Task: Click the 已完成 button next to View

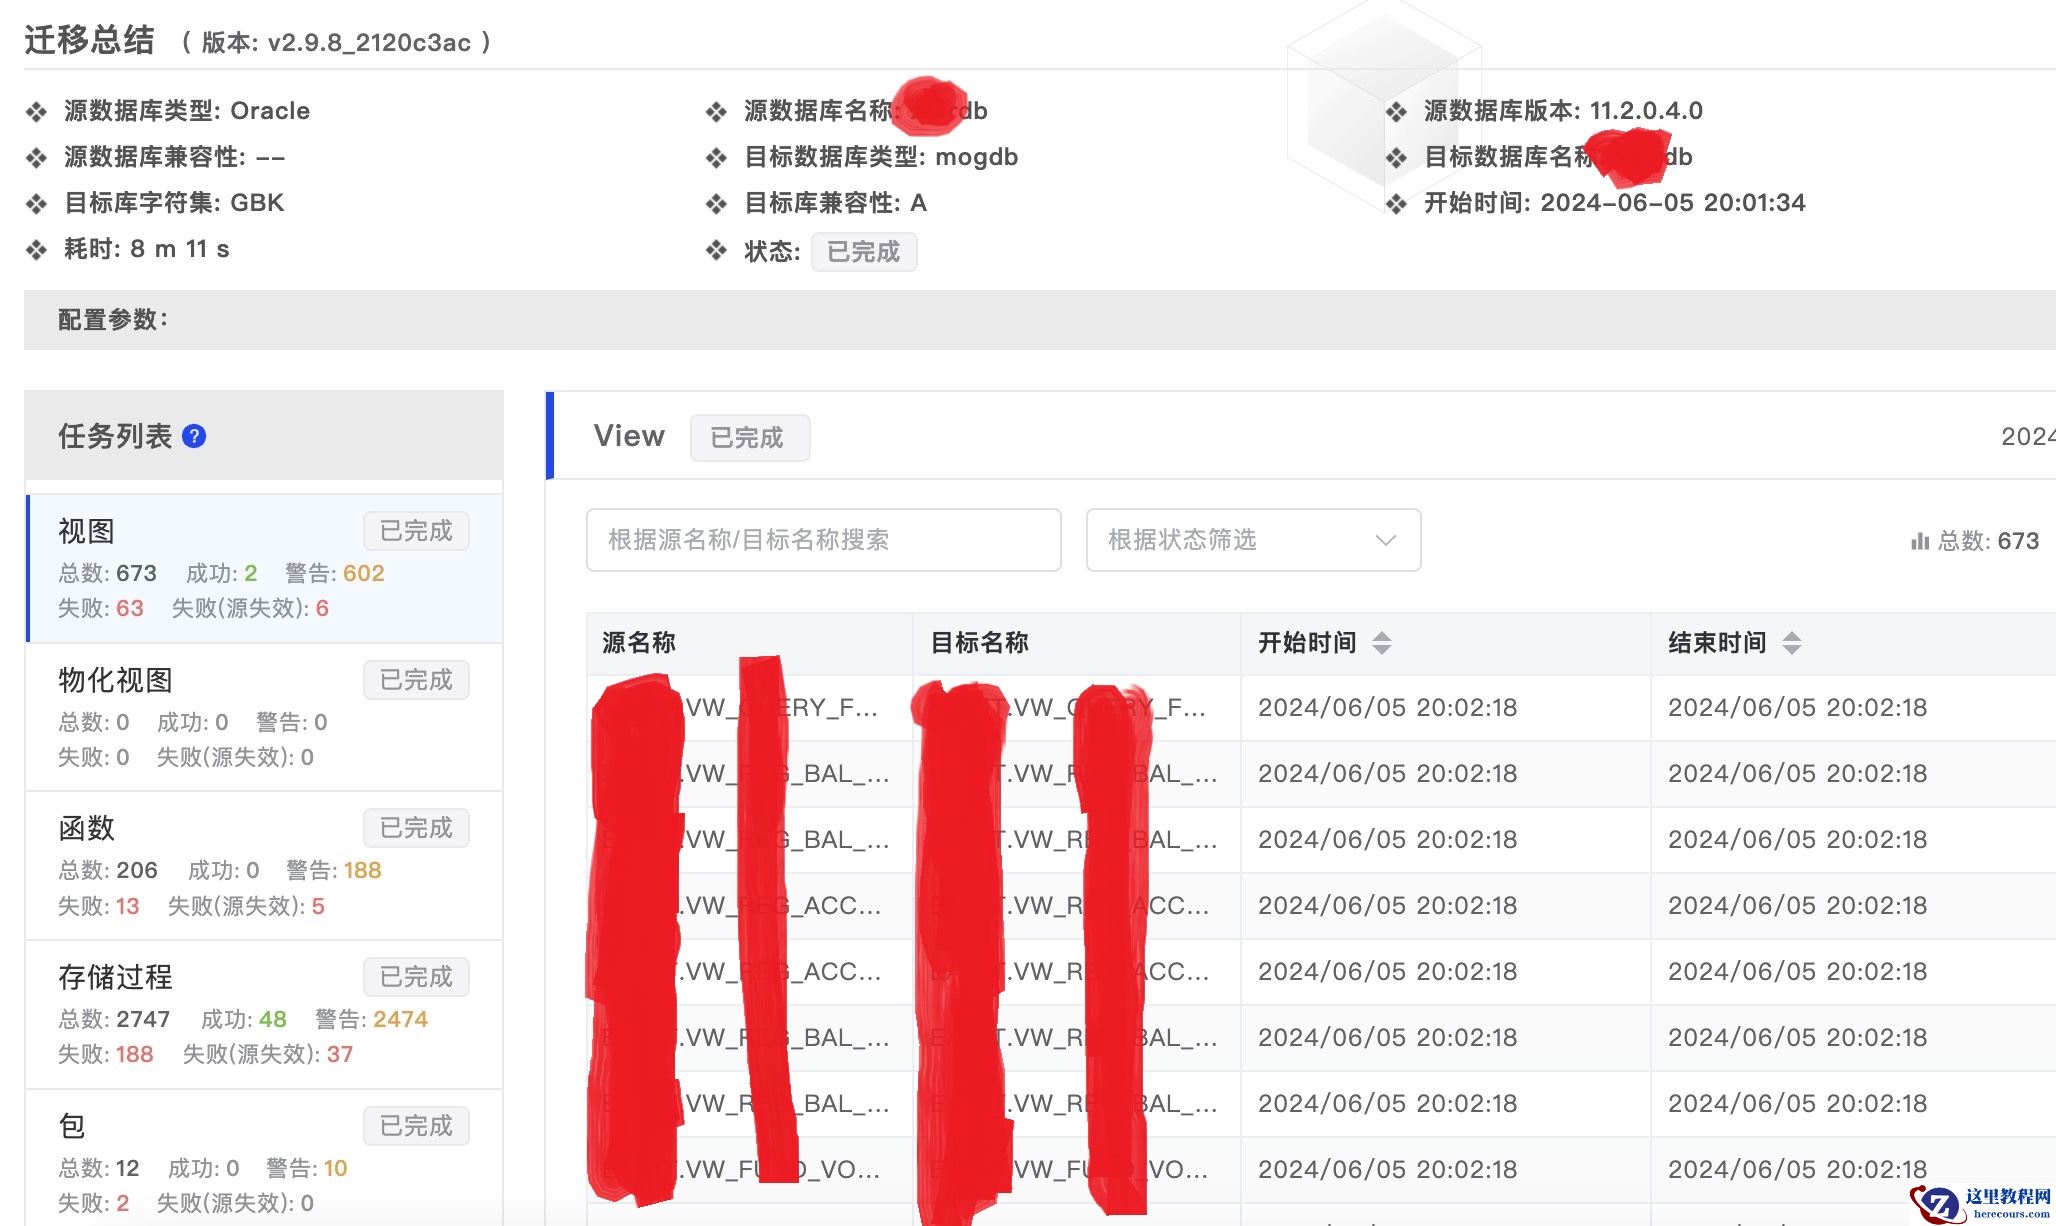Action: pyautogui.click(x=749, y=437)
